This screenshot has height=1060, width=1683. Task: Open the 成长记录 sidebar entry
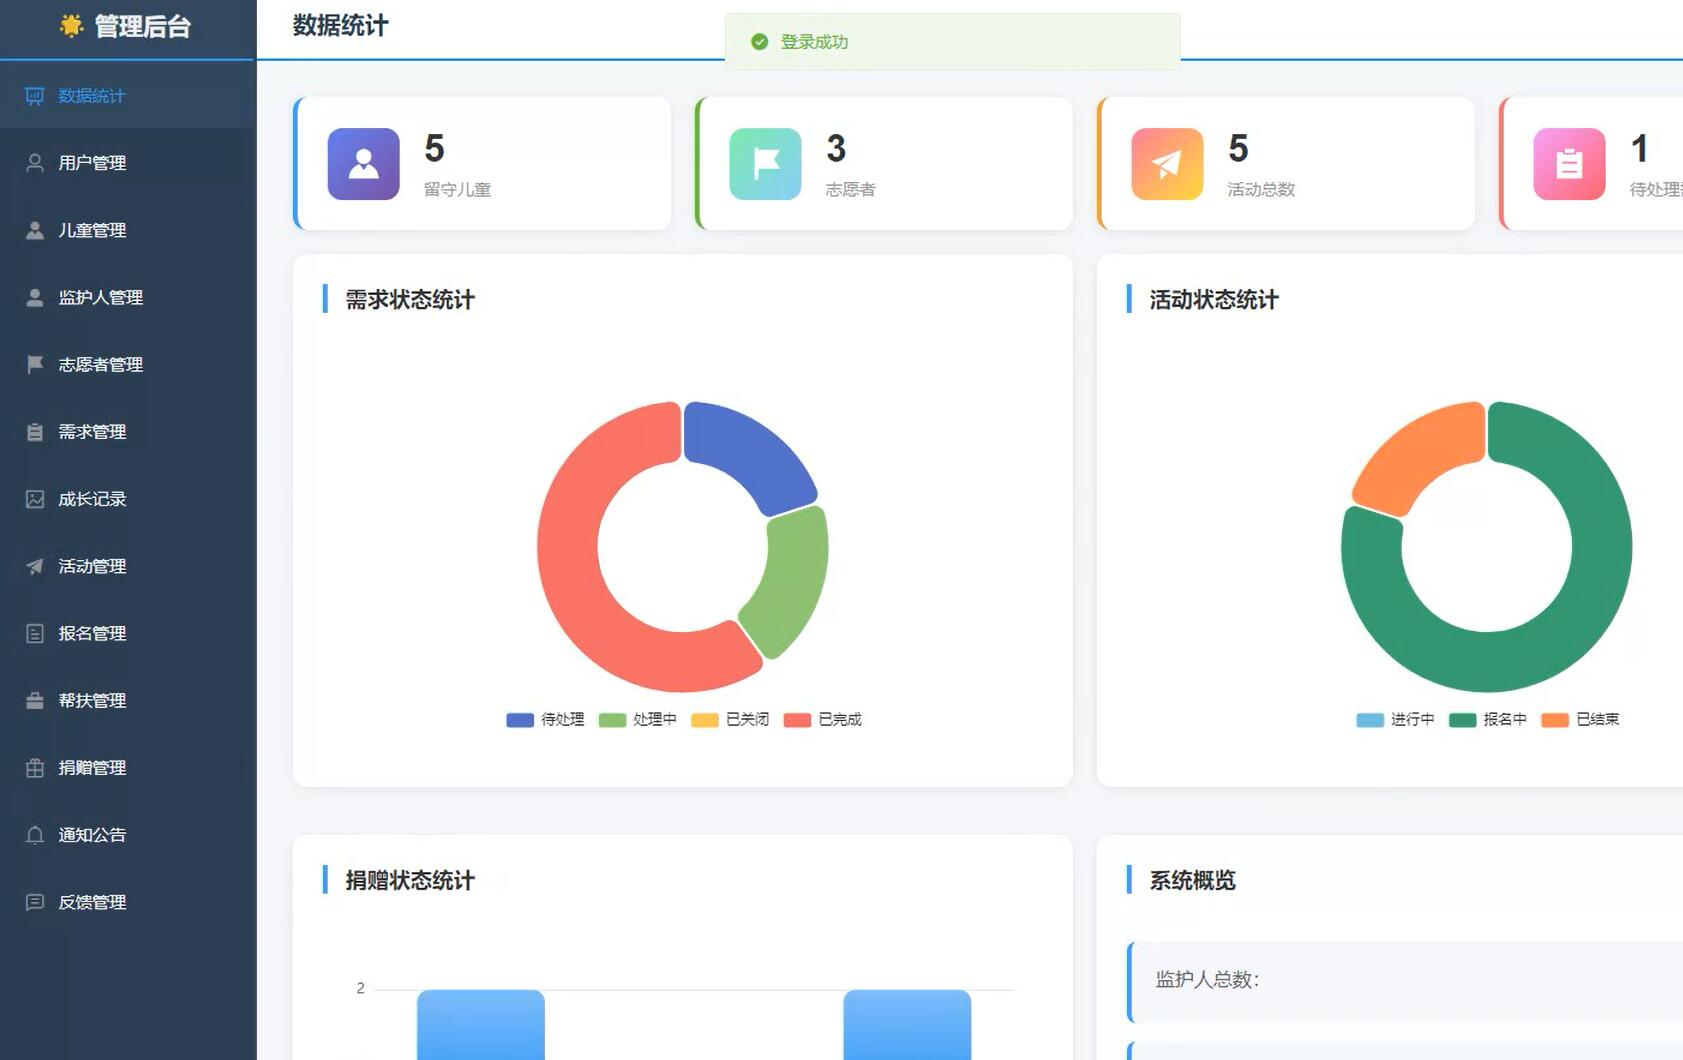pyautogui.click(x=128, y=499)
